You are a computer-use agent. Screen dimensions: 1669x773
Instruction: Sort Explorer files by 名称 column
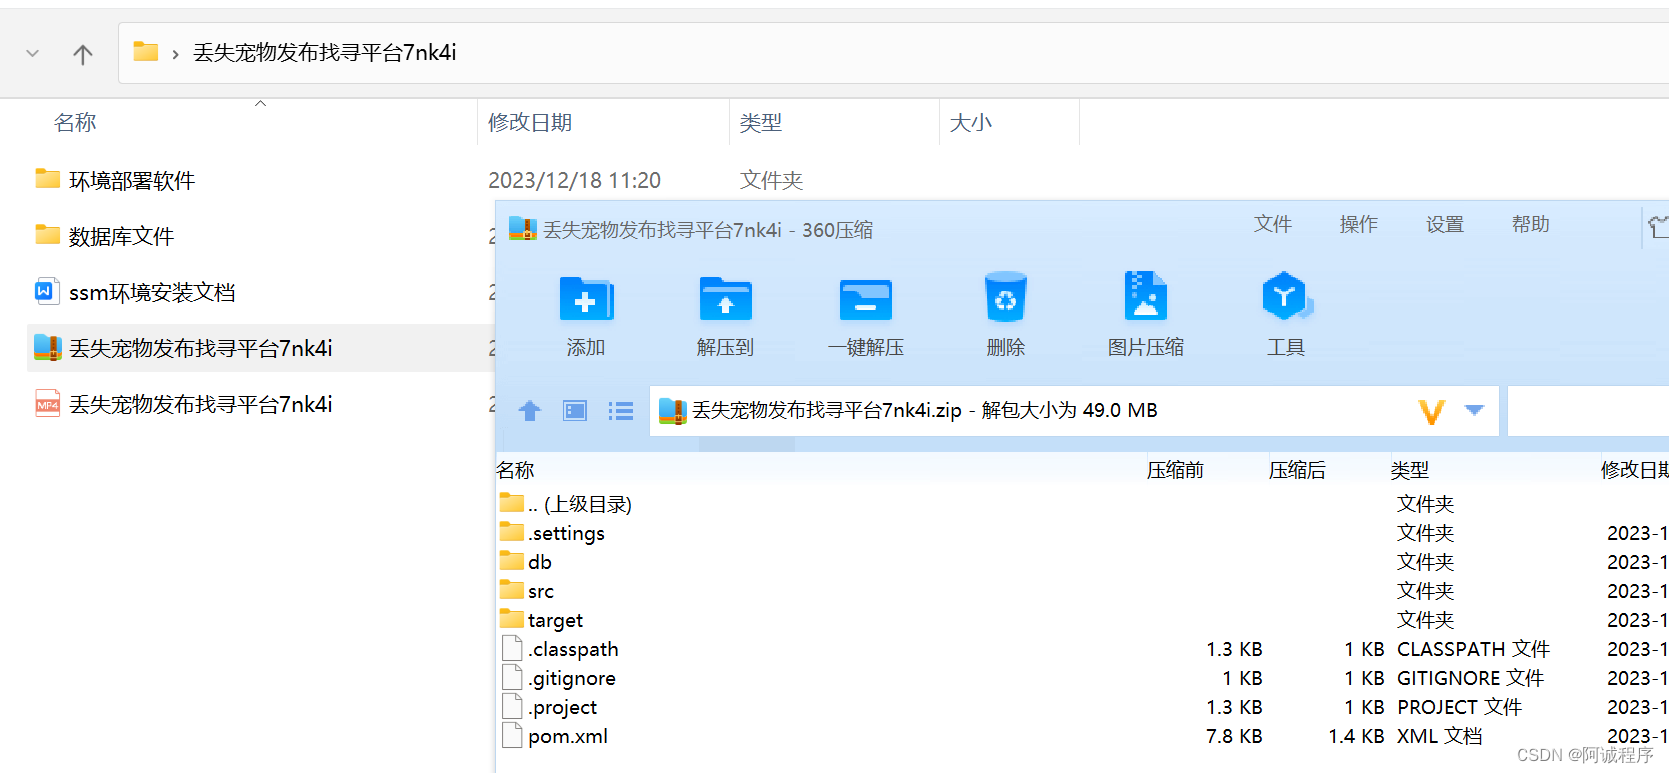pyautogui.click(x=75, y=123)
